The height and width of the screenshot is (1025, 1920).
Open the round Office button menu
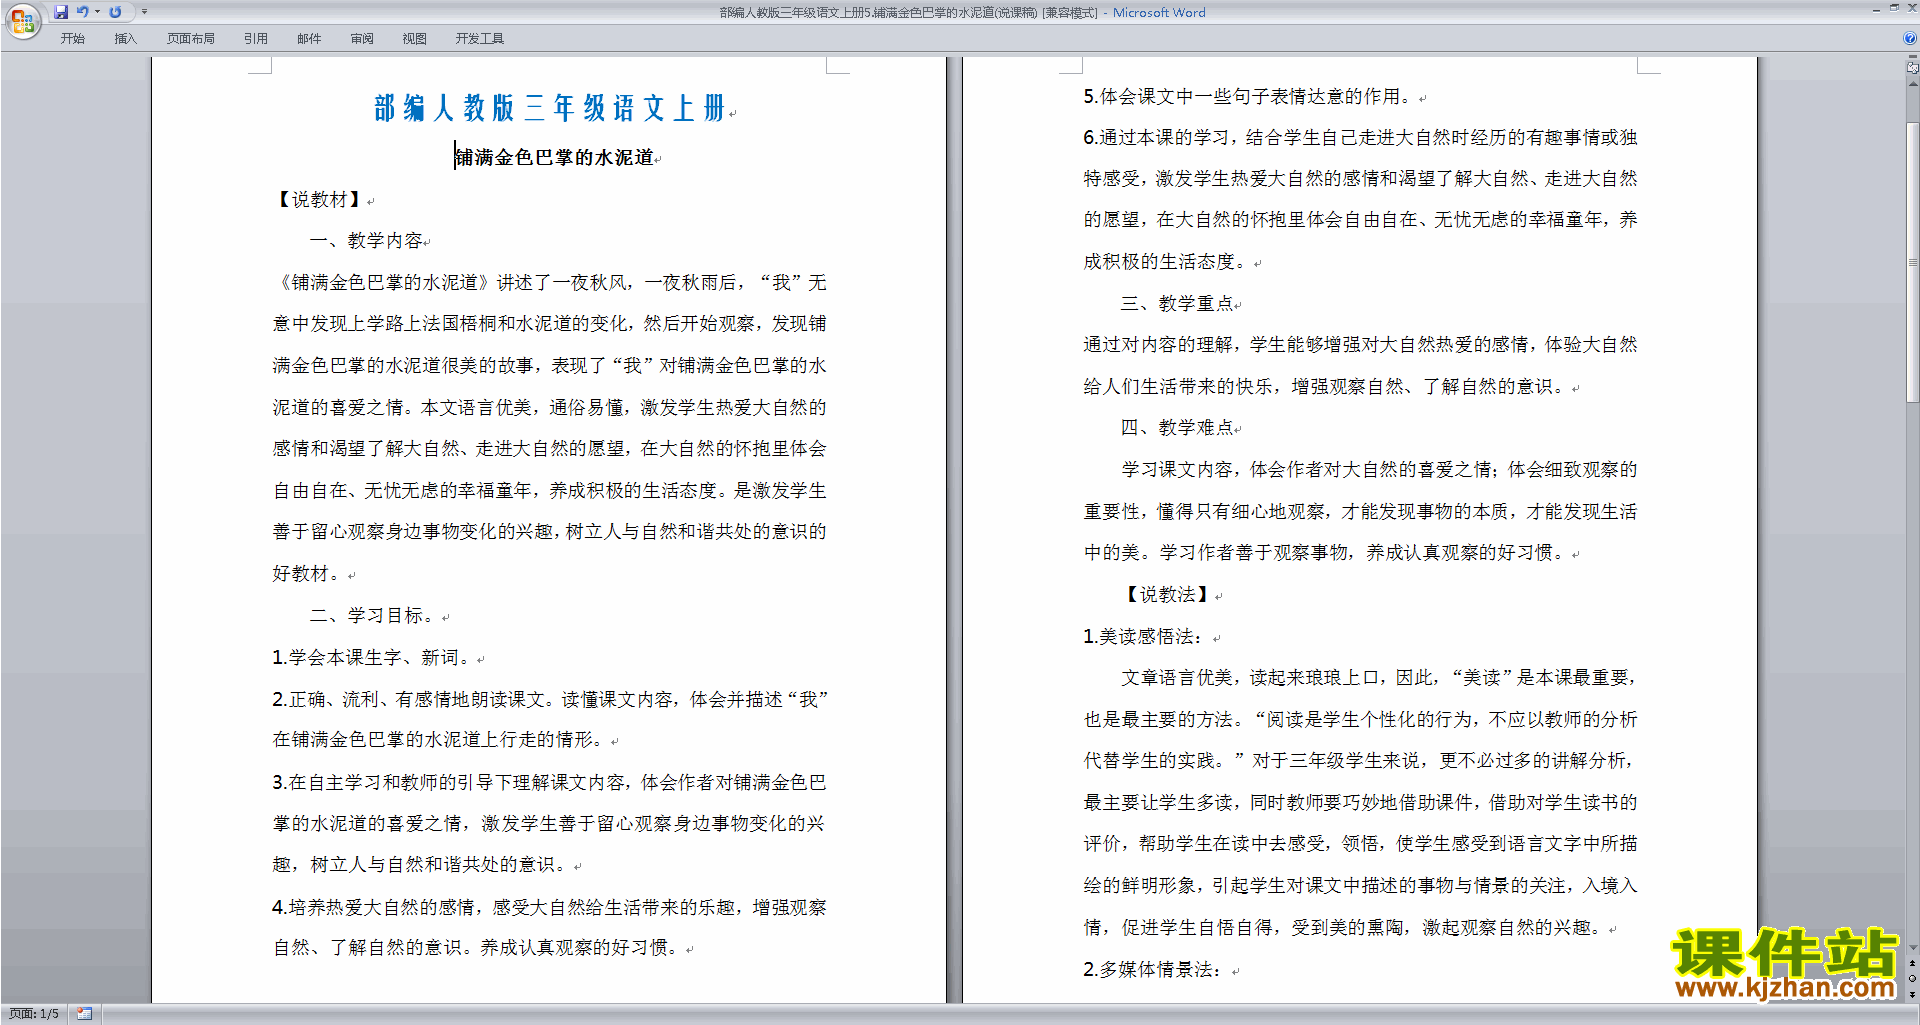click(22, 20)
